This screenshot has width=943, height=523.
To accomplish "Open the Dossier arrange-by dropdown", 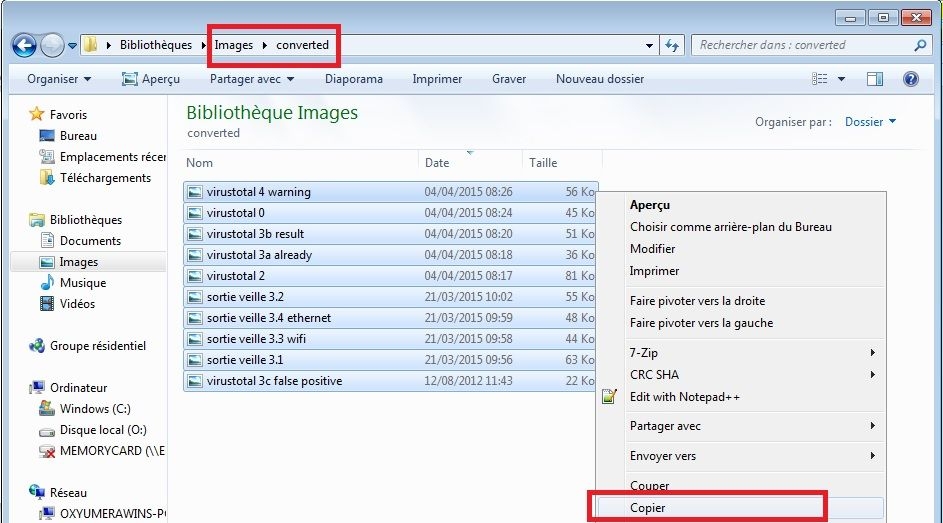I will coord(870,122).
